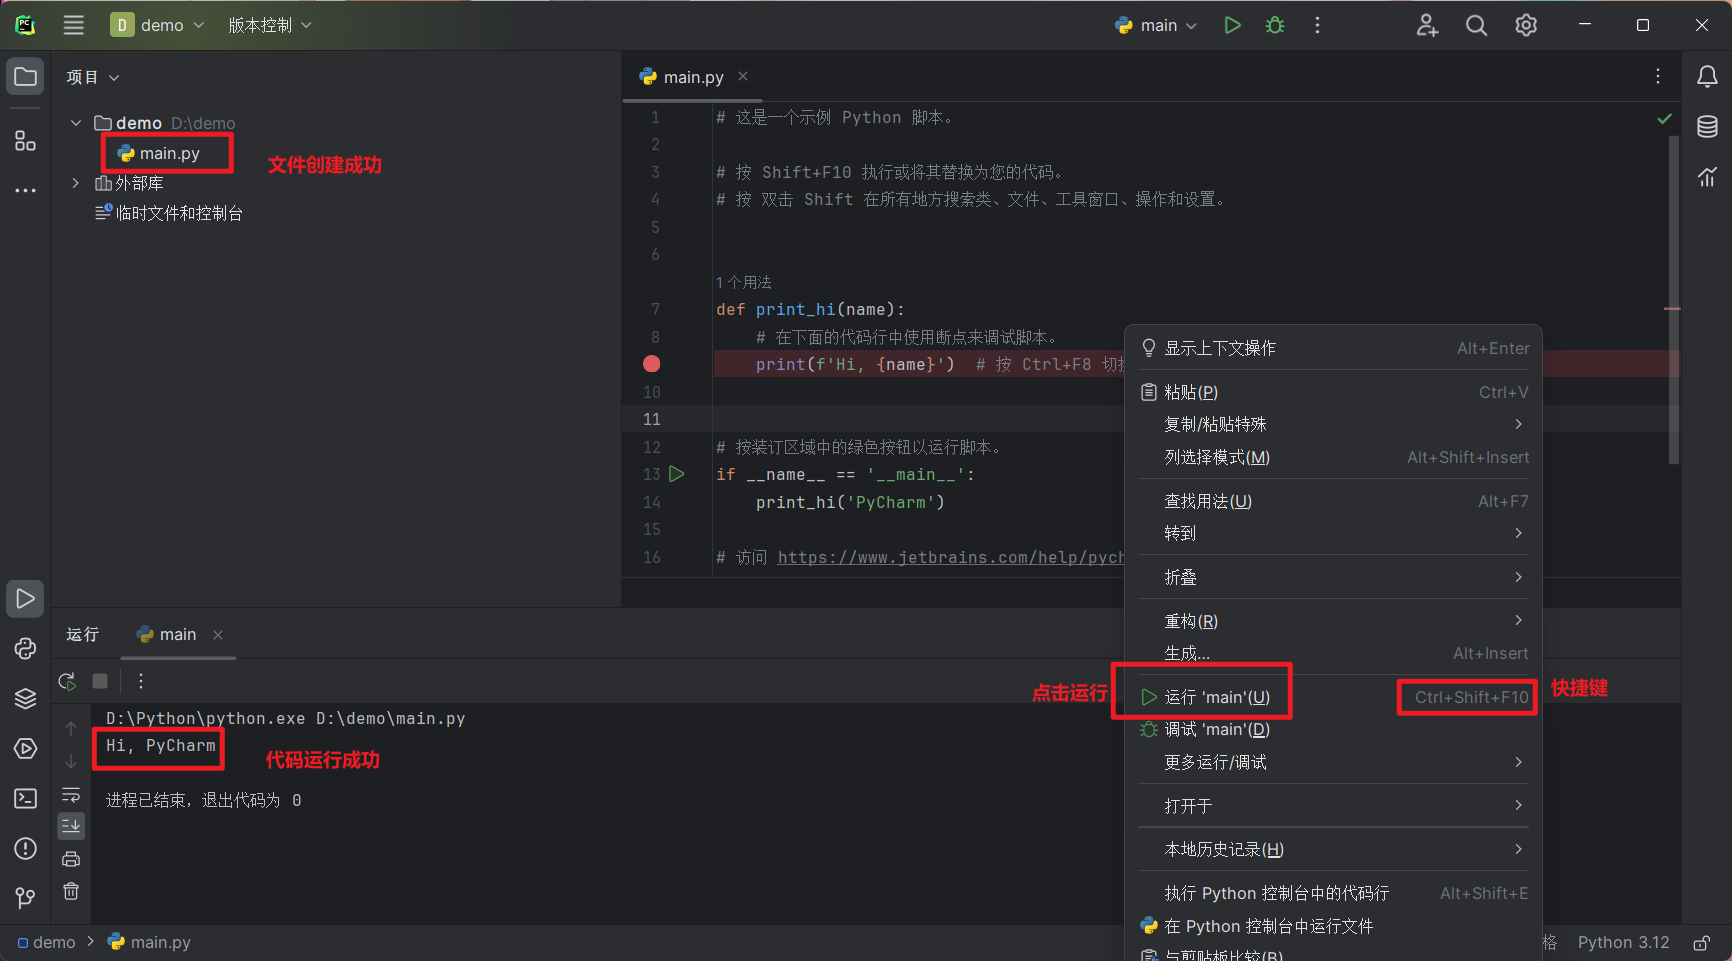Expand 复制/粘贴特殊 submenu

tap(1334, 424)
